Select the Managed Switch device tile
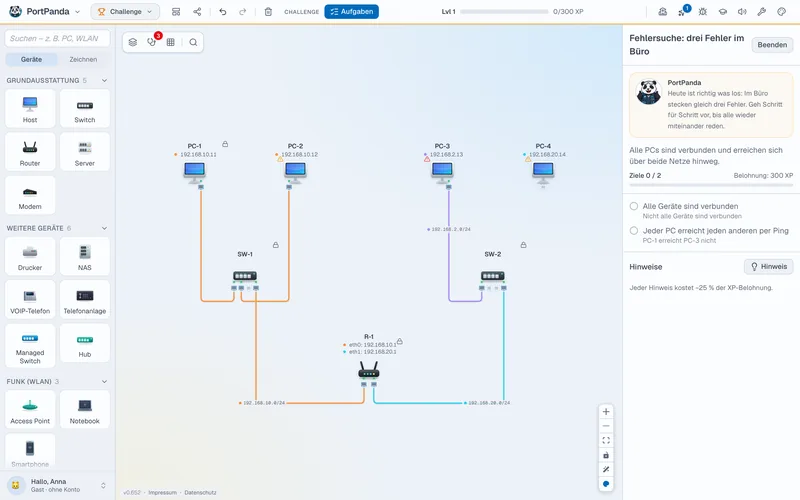This screenshot has height=500, width=800. coord(30,345)
